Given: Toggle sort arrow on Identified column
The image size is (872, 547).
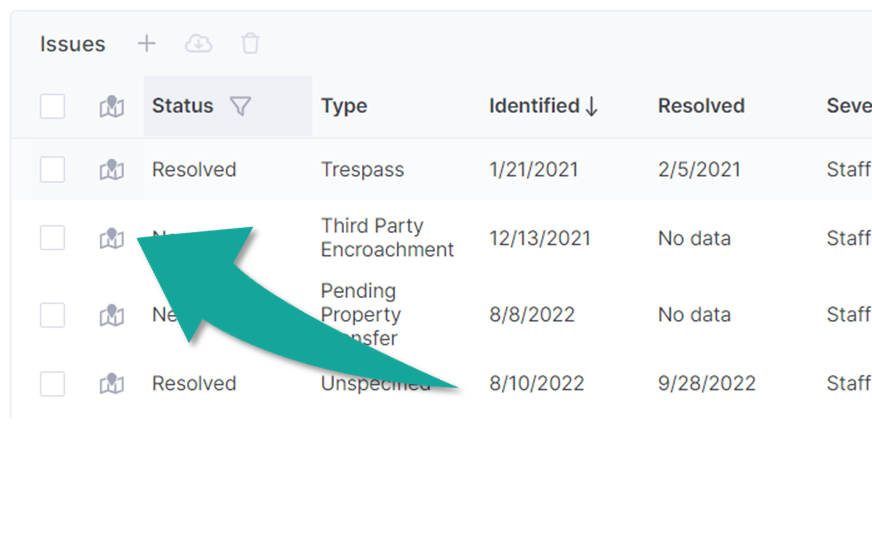Looking at the screenshot, I should coord(591,107).
